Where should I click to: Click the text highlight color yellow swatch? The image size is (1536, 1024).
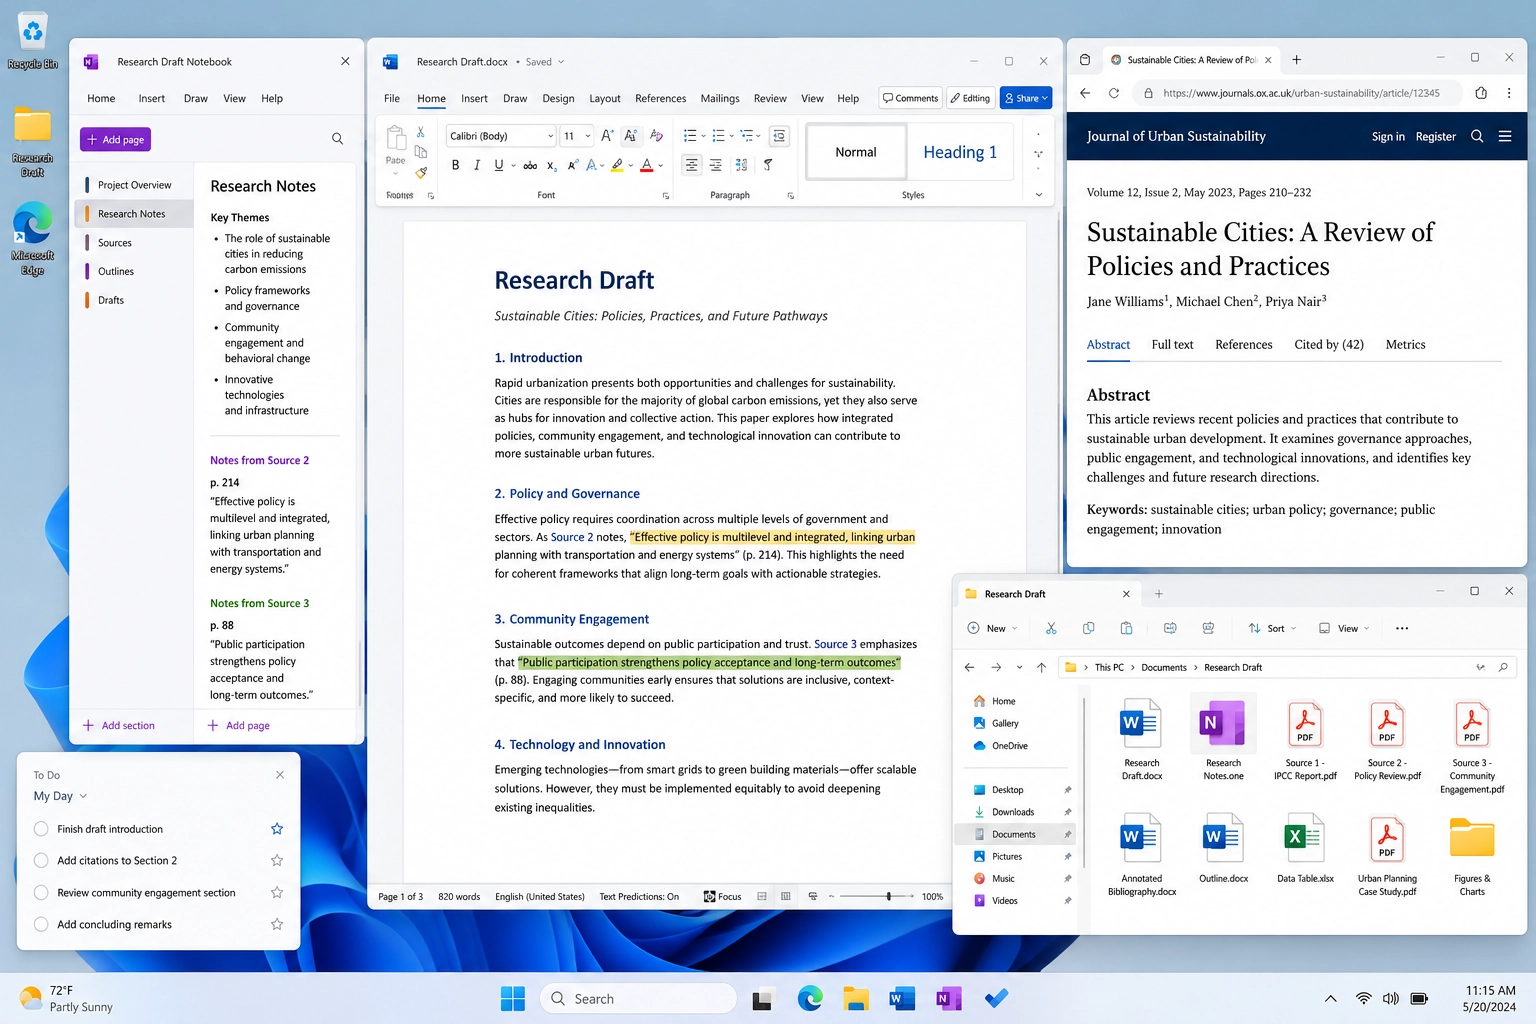pyautogui.click(x=617, y=165)
